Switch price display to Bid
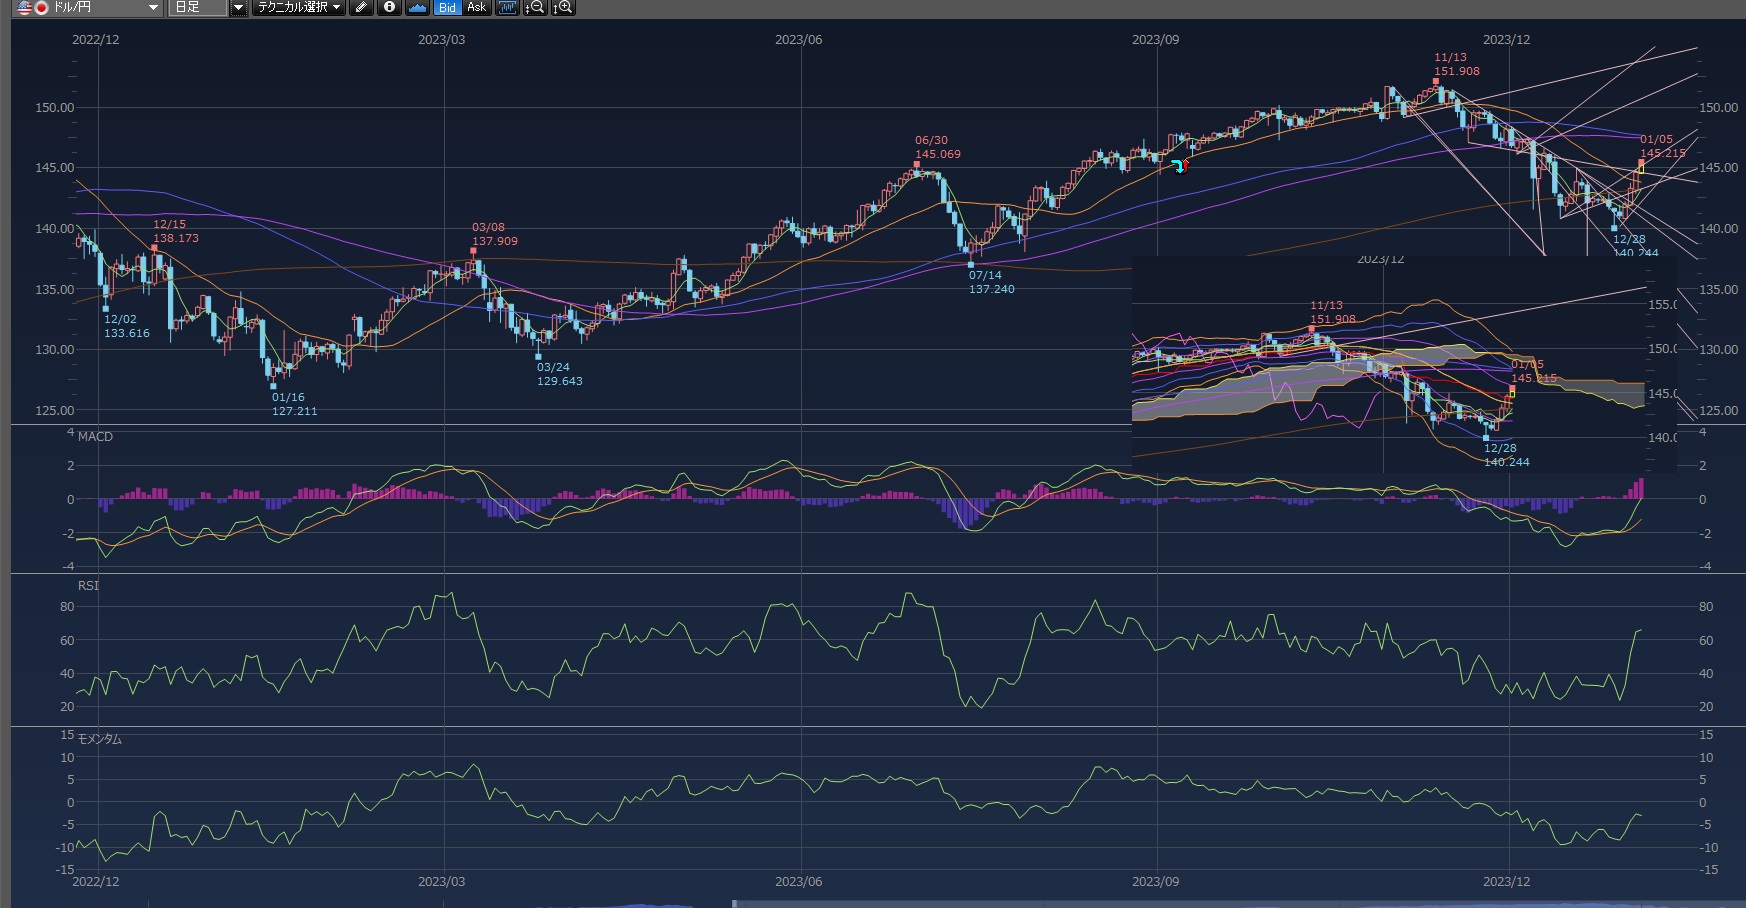Viewport: 1746px width, 908px height. pos(447,8)
